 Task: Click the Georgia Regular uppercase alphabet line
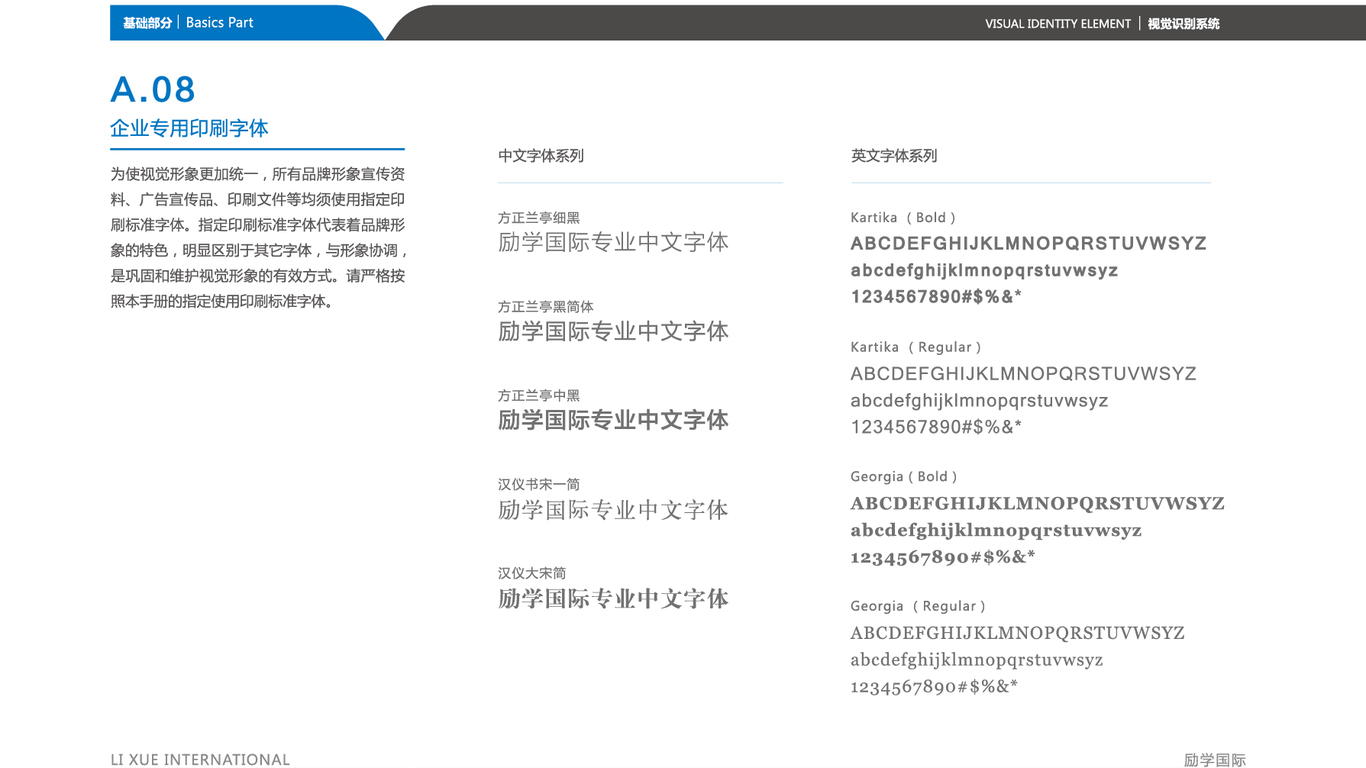(x=1018, y=633)
